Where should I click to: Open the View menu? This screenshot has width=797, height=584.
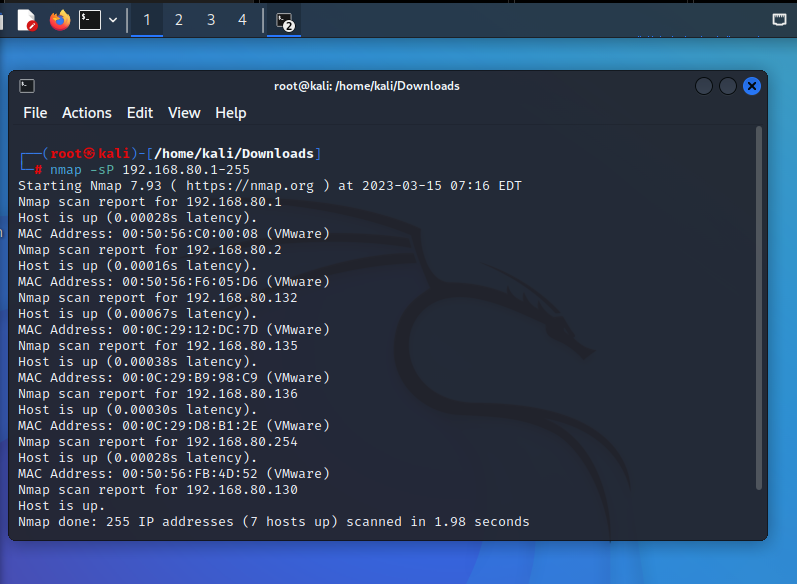(184, 113)
